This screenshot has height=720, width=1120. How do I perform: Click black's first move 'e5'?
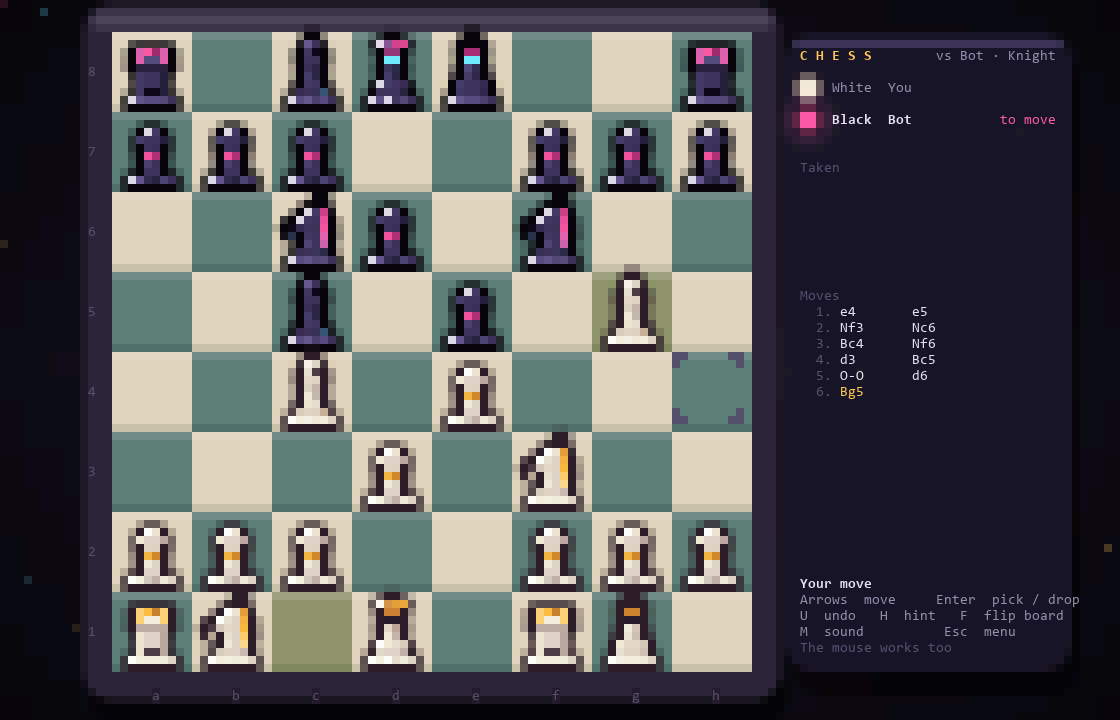point(919,311)
